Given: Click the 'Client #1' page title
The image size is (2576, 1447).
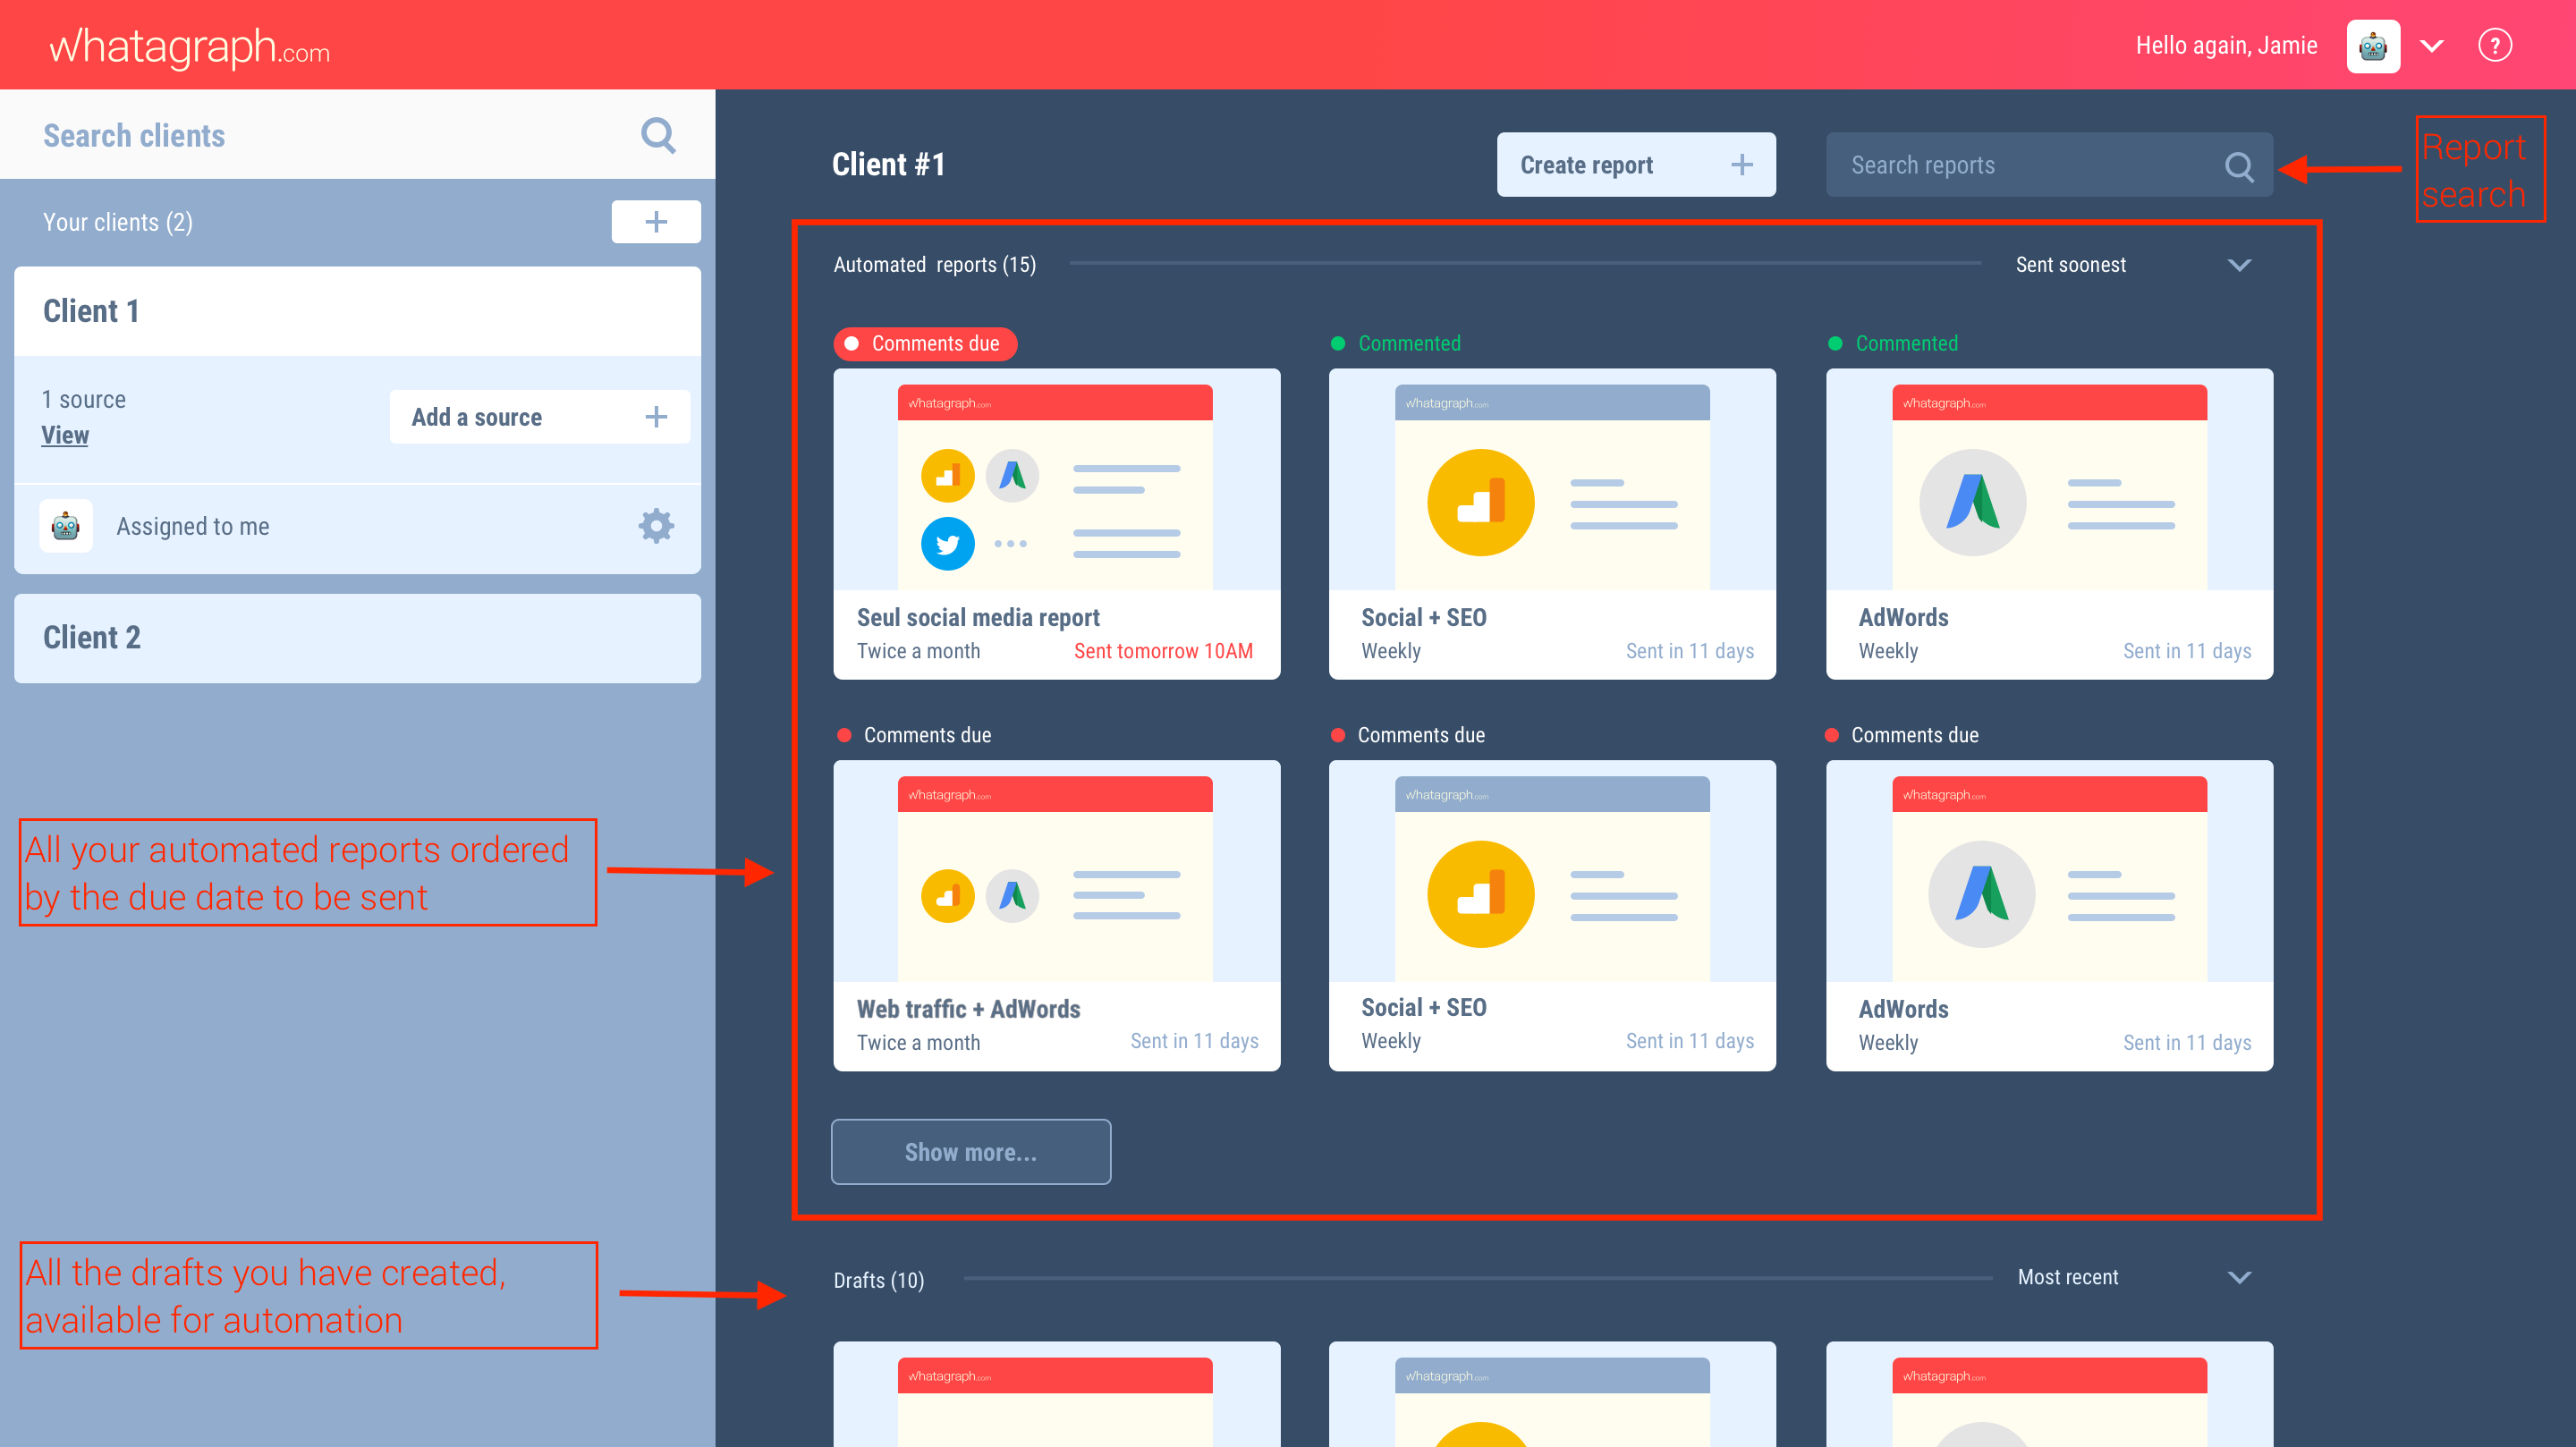Looking at the screenshot, I should click(x=888, y=165).
